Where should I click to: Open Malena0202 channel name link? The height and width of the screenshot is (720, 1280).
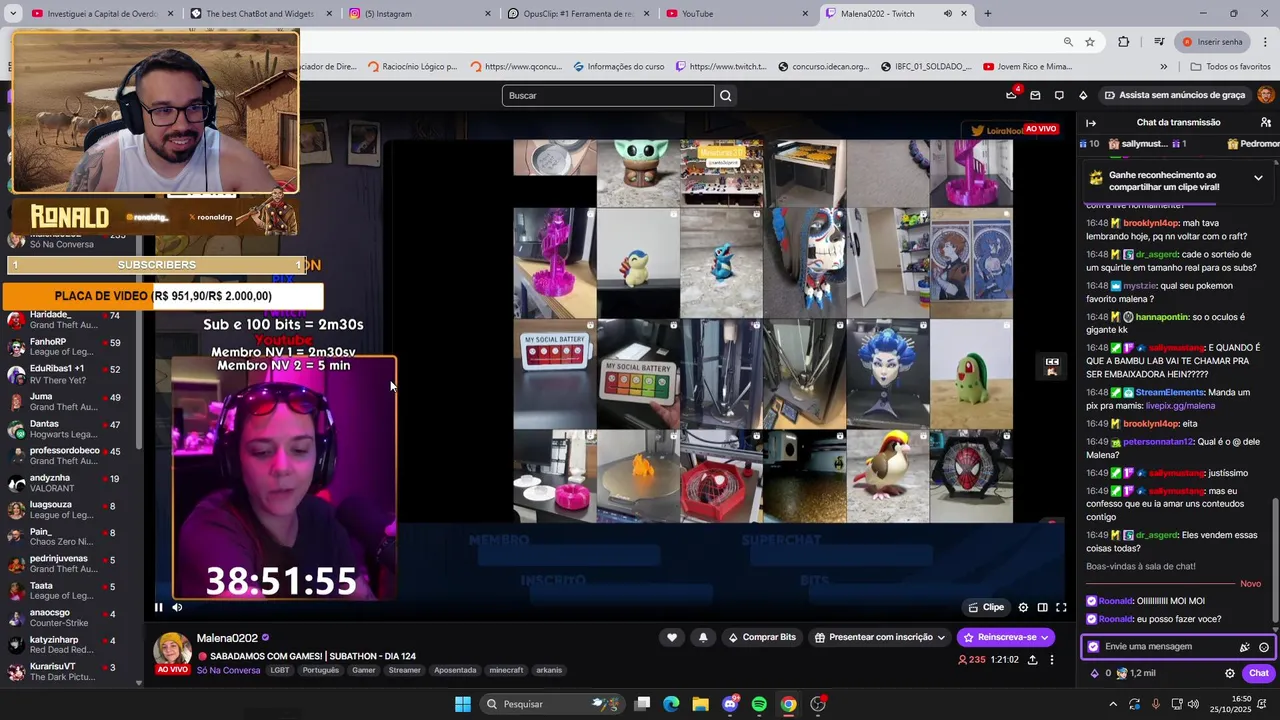click(227, 638)
